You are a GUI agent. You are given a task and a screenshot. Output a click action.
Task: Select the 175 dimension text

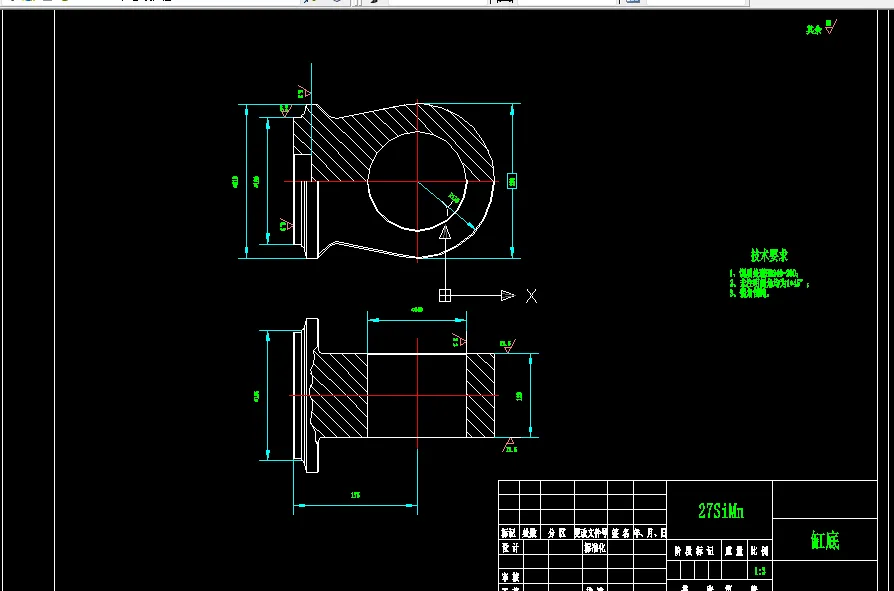pyautogui.click(x=355, y=495)
